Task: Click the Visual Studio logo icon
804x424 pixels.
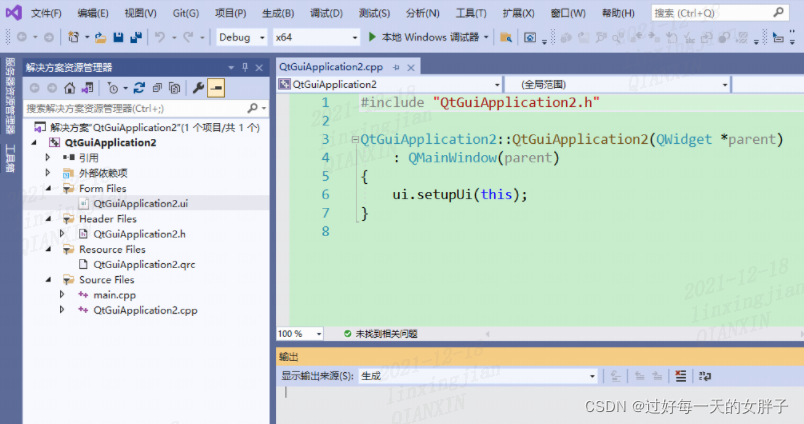Action: pos(13,12)
